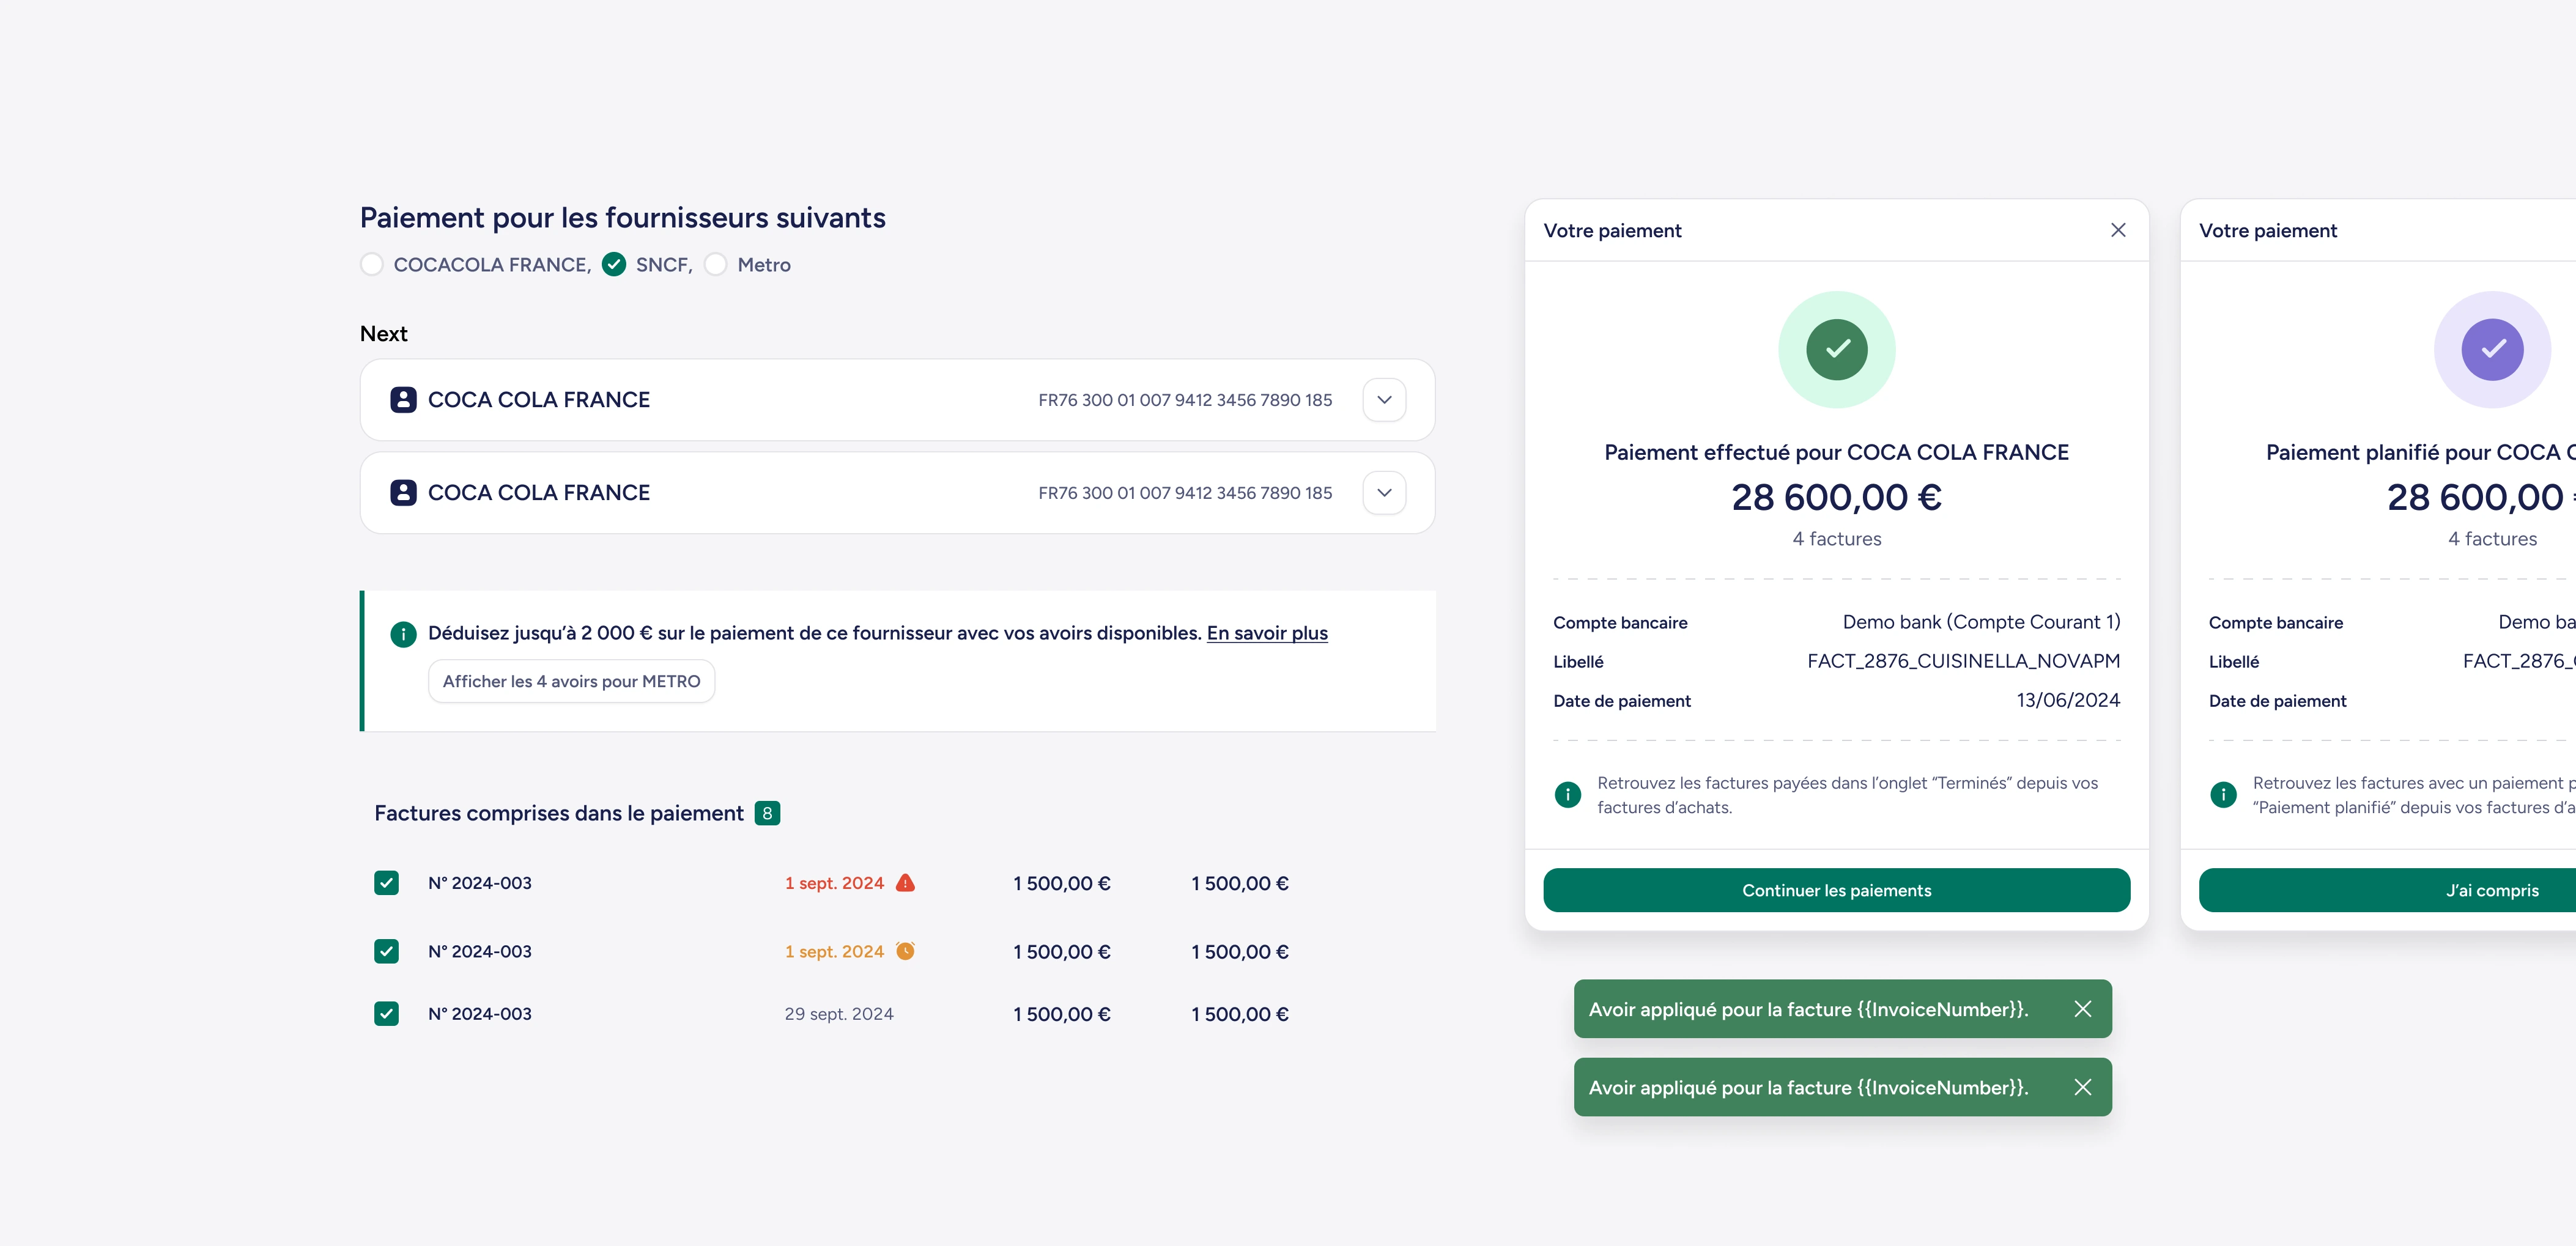
Task: Click info icon in the Paiement planifié dialog
Action: (2223, 795)
